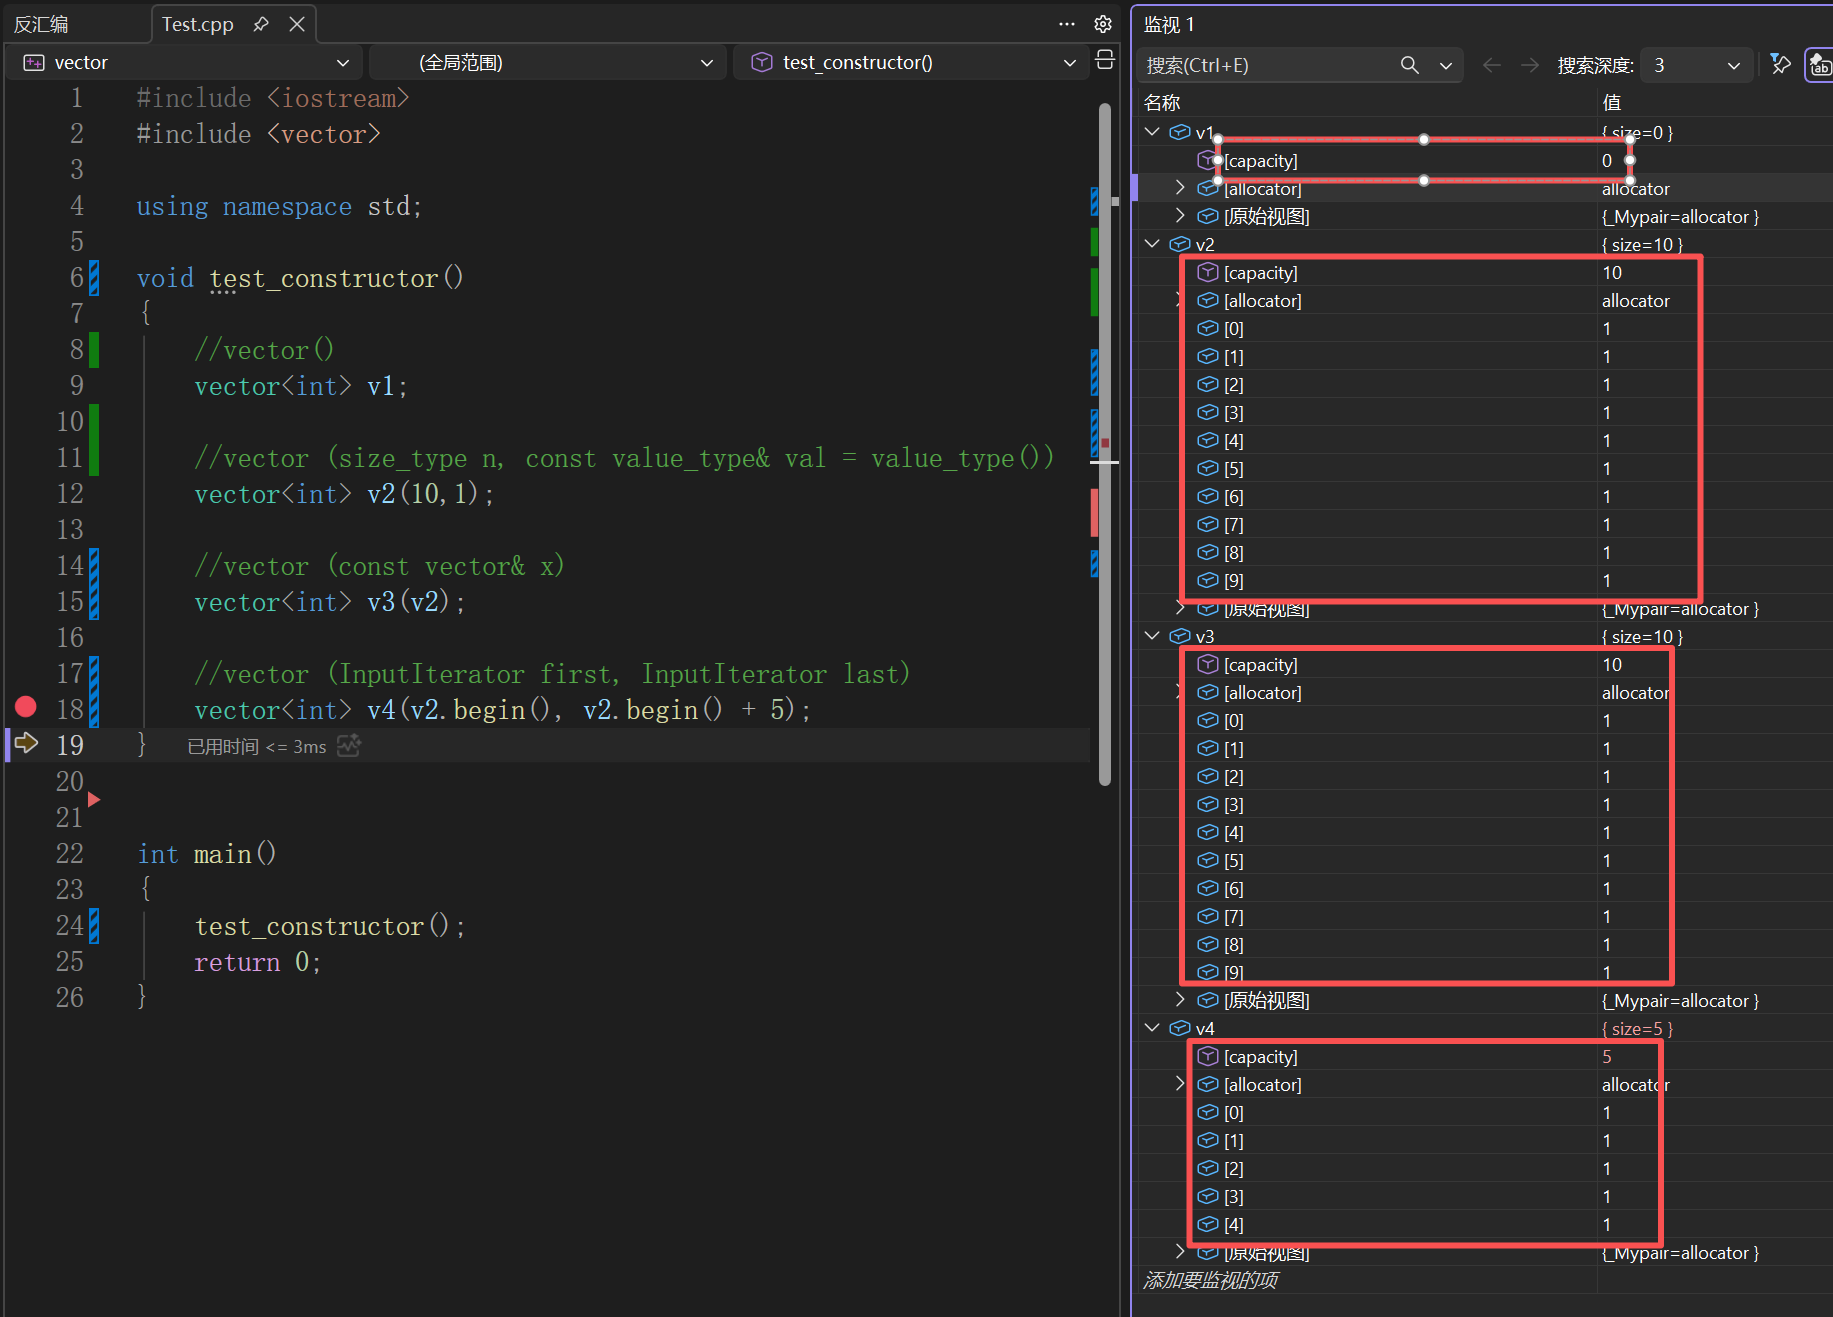Image resolution: width=1833 pixels, height=1317 pixels.
Task: Click the v2 [9] element icon
Action: 1208,580
